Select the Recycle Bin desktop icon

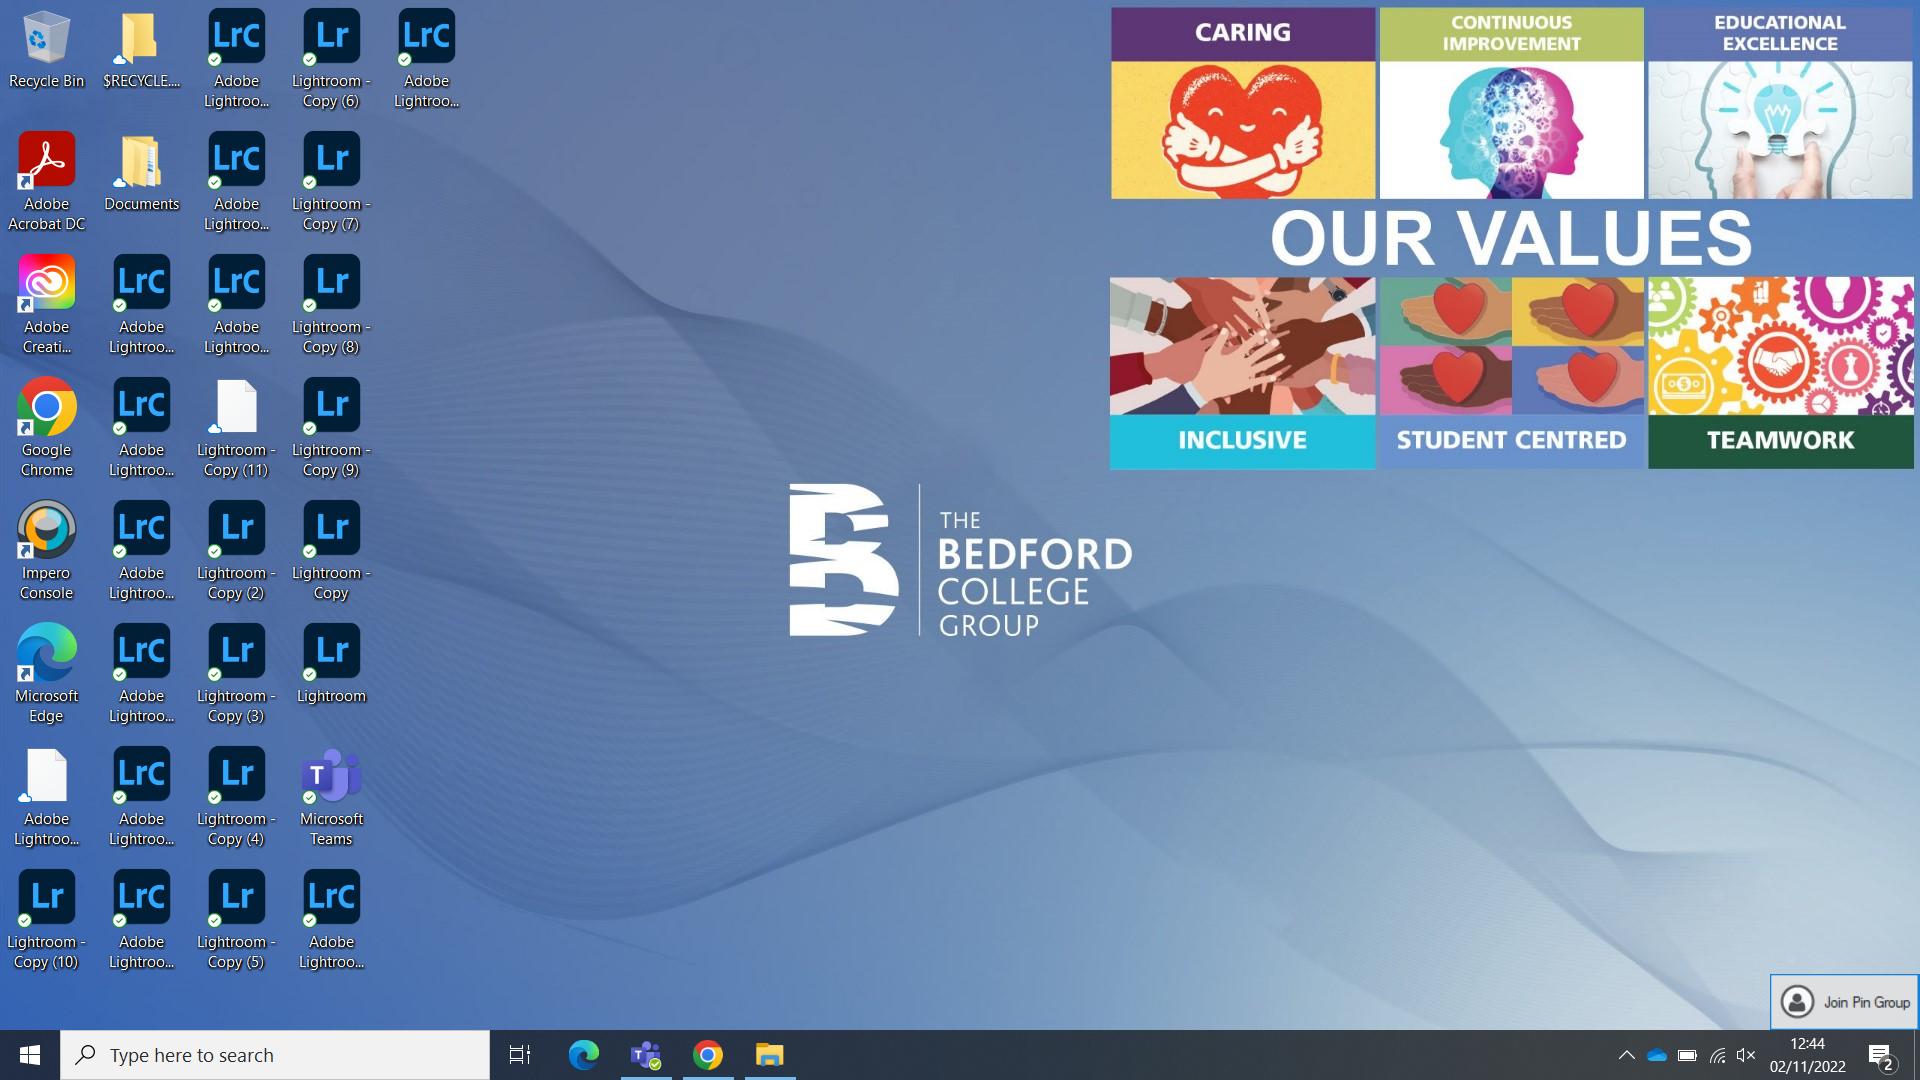click(x=46, y=38)
